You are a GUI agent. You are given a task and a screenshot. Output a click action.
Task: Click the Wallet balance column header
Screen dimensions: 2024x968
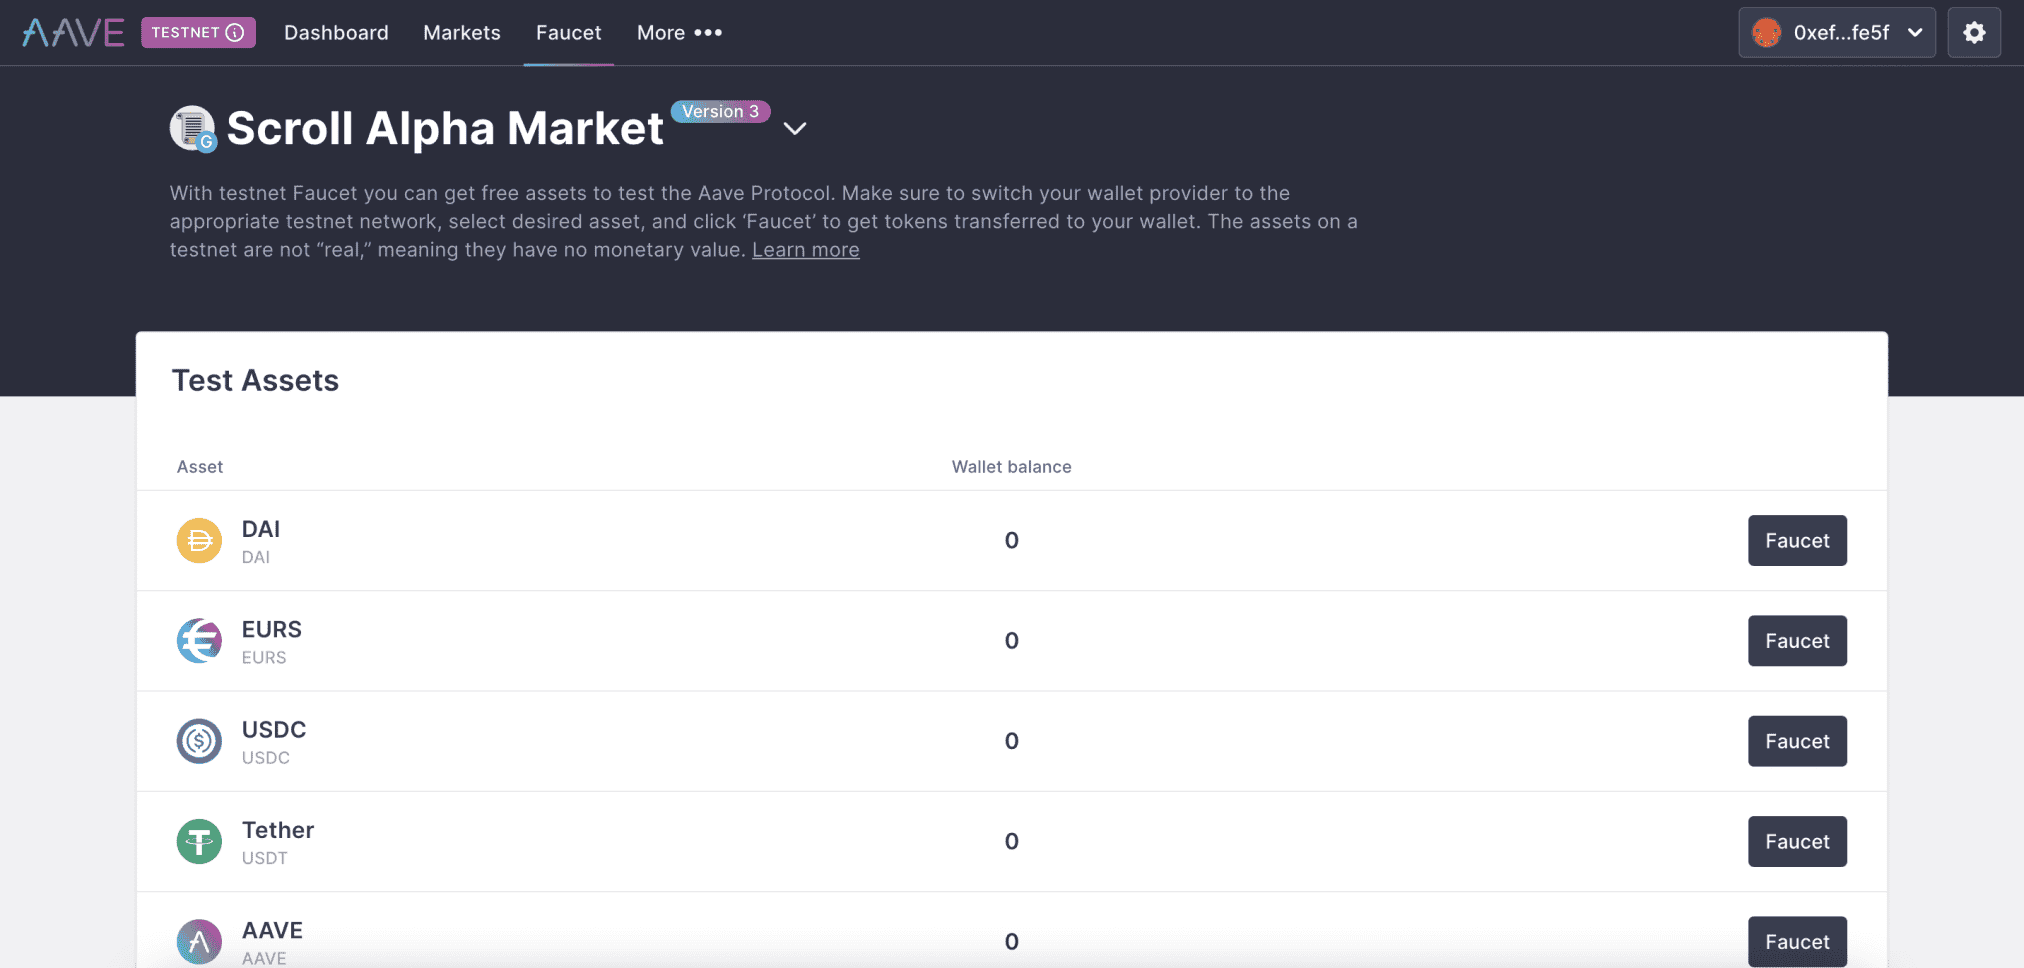click(x=1011, y=467)
